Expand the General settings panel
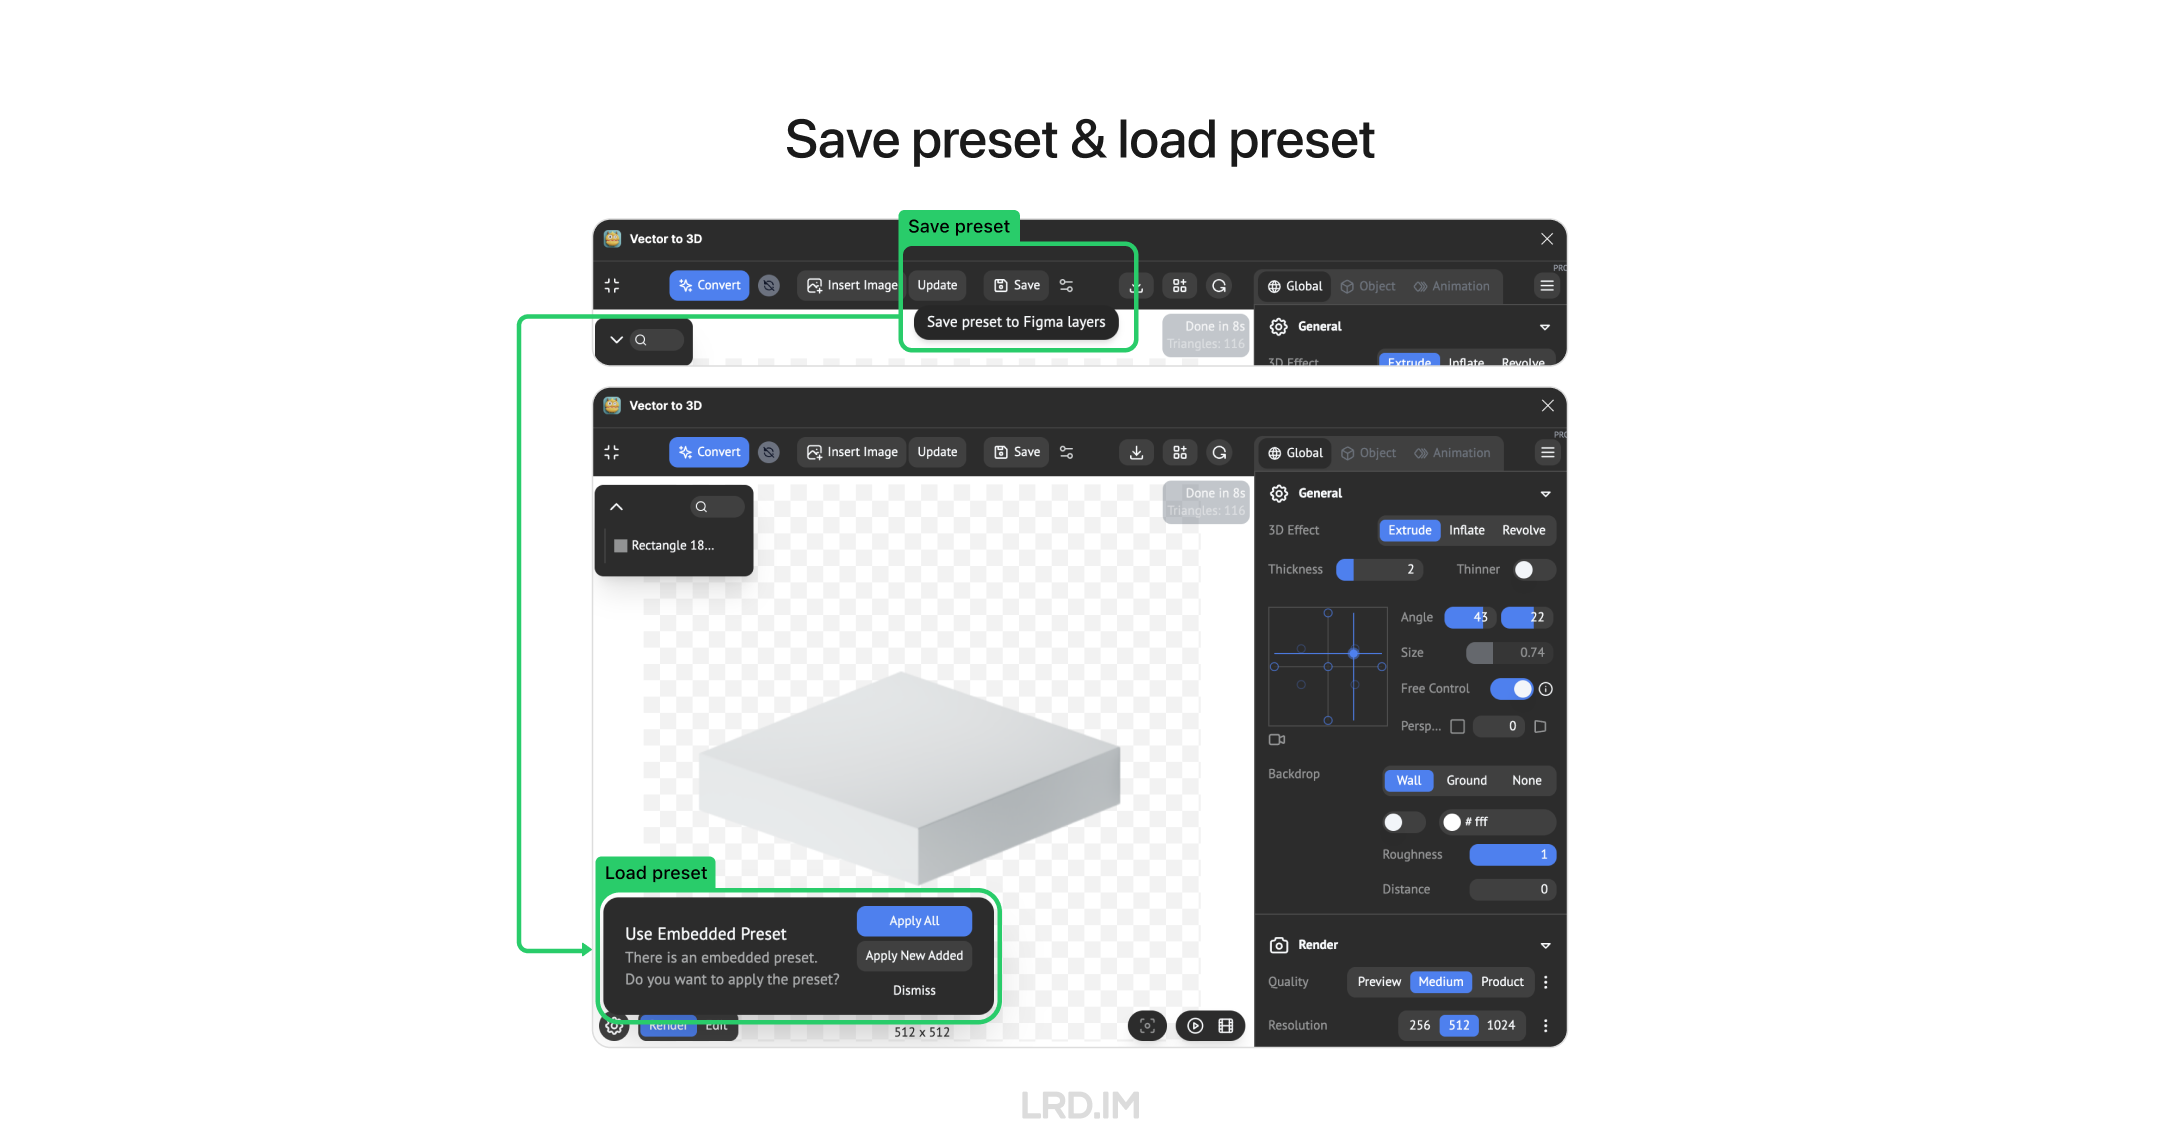 pyautogui.click(x=1540, y=491)
